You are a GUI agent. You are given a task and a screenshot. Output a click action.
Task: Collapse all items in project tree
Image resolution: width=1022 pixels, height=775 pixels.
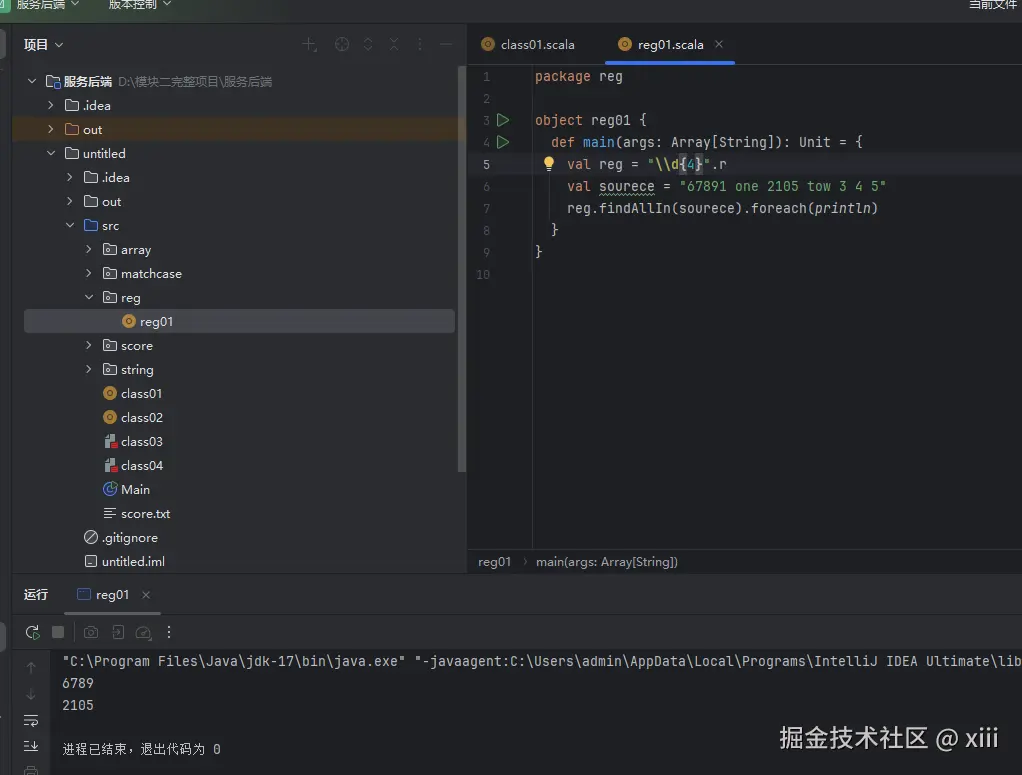tap(394, 44)
